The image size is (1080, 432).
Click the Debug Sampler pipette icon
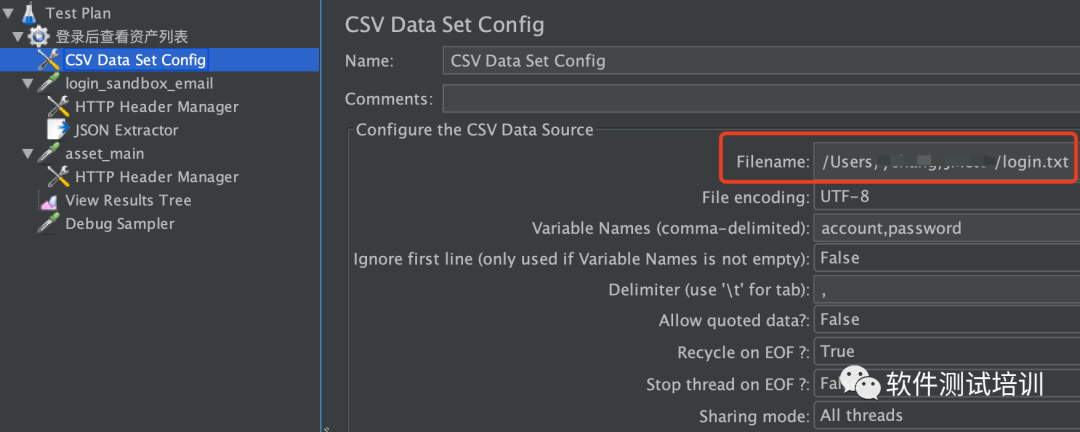point(48,224)
